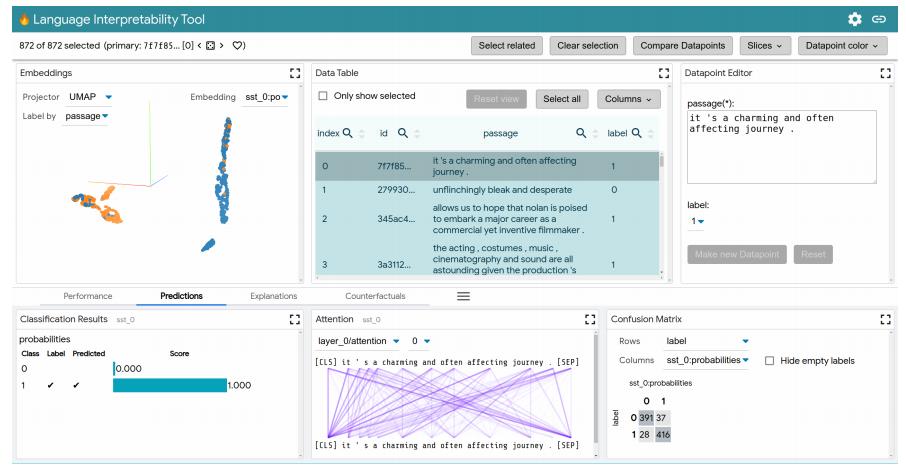Maximize the Embeddings panel
The height and width of the screenshot is (474, 906).
click(295, 73)
